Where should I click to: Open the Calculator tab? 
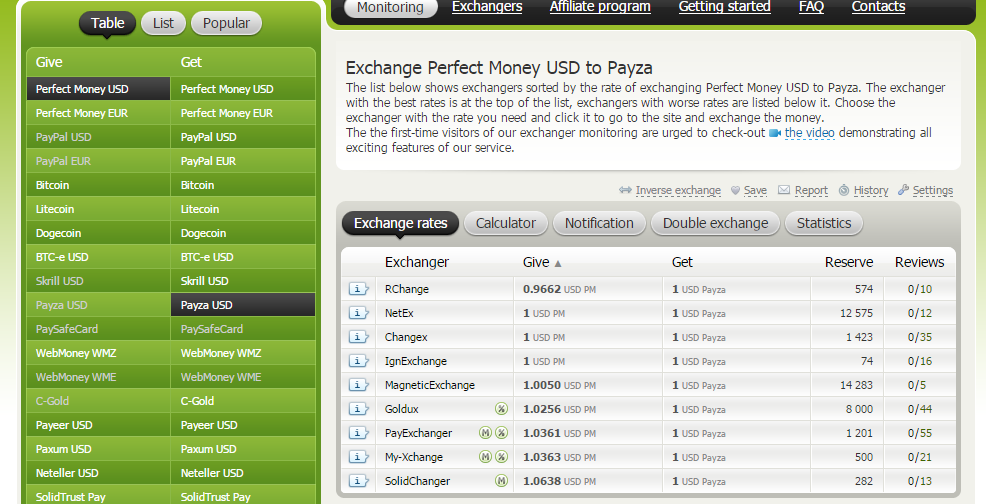click(x=506, y=223)
